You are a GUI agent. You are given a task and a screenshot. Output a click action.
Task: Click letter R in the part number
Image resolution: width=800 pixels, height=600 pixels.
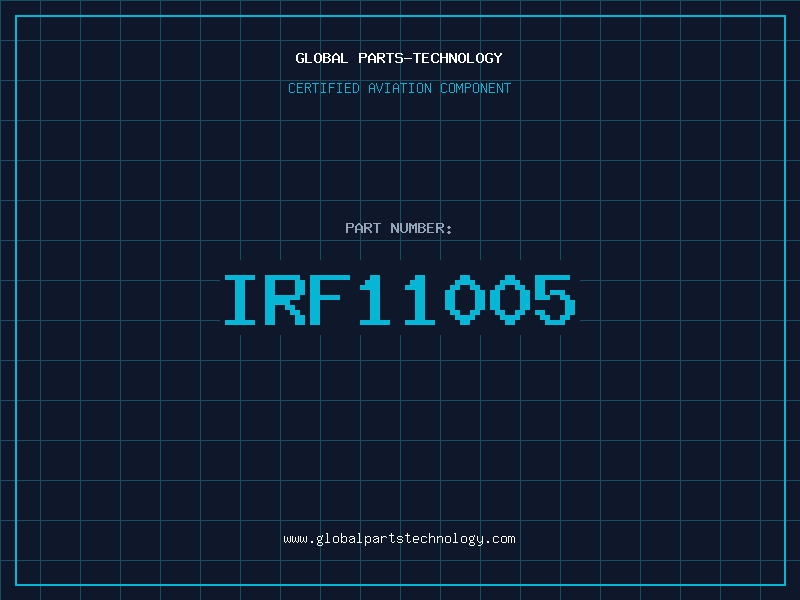pyautogui.click(x=287, y=300)
